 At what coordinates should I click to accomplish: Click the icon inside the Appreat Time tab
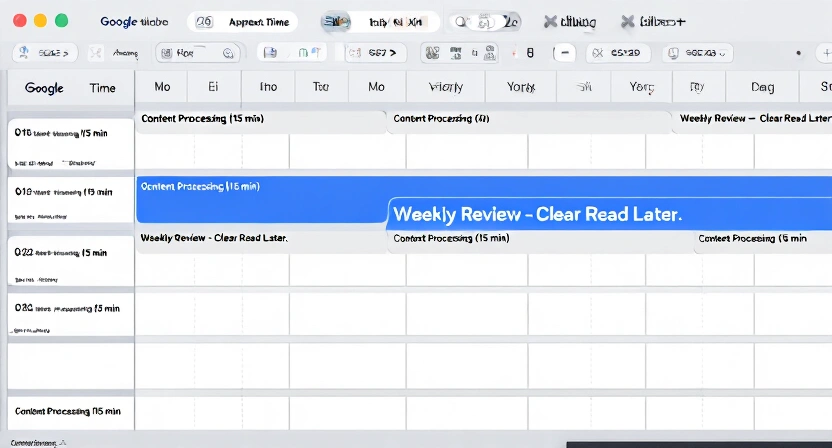tap(204, 22)
